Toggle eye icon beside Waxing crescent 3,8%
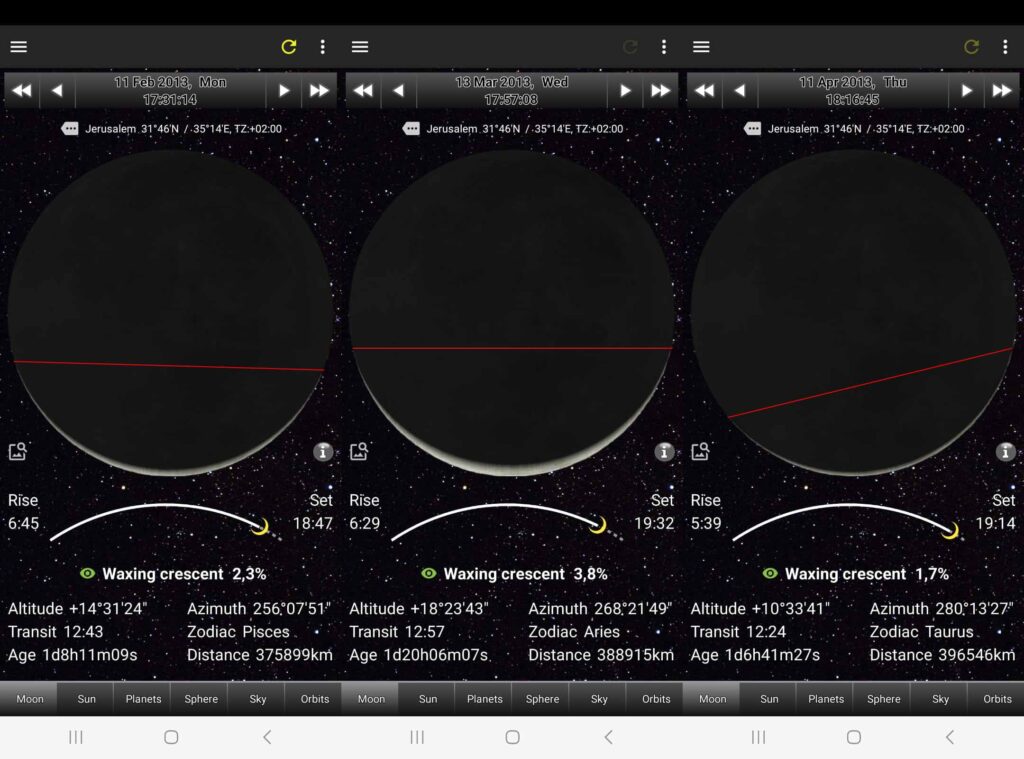Screen dimensions: 1024x759 429,574
